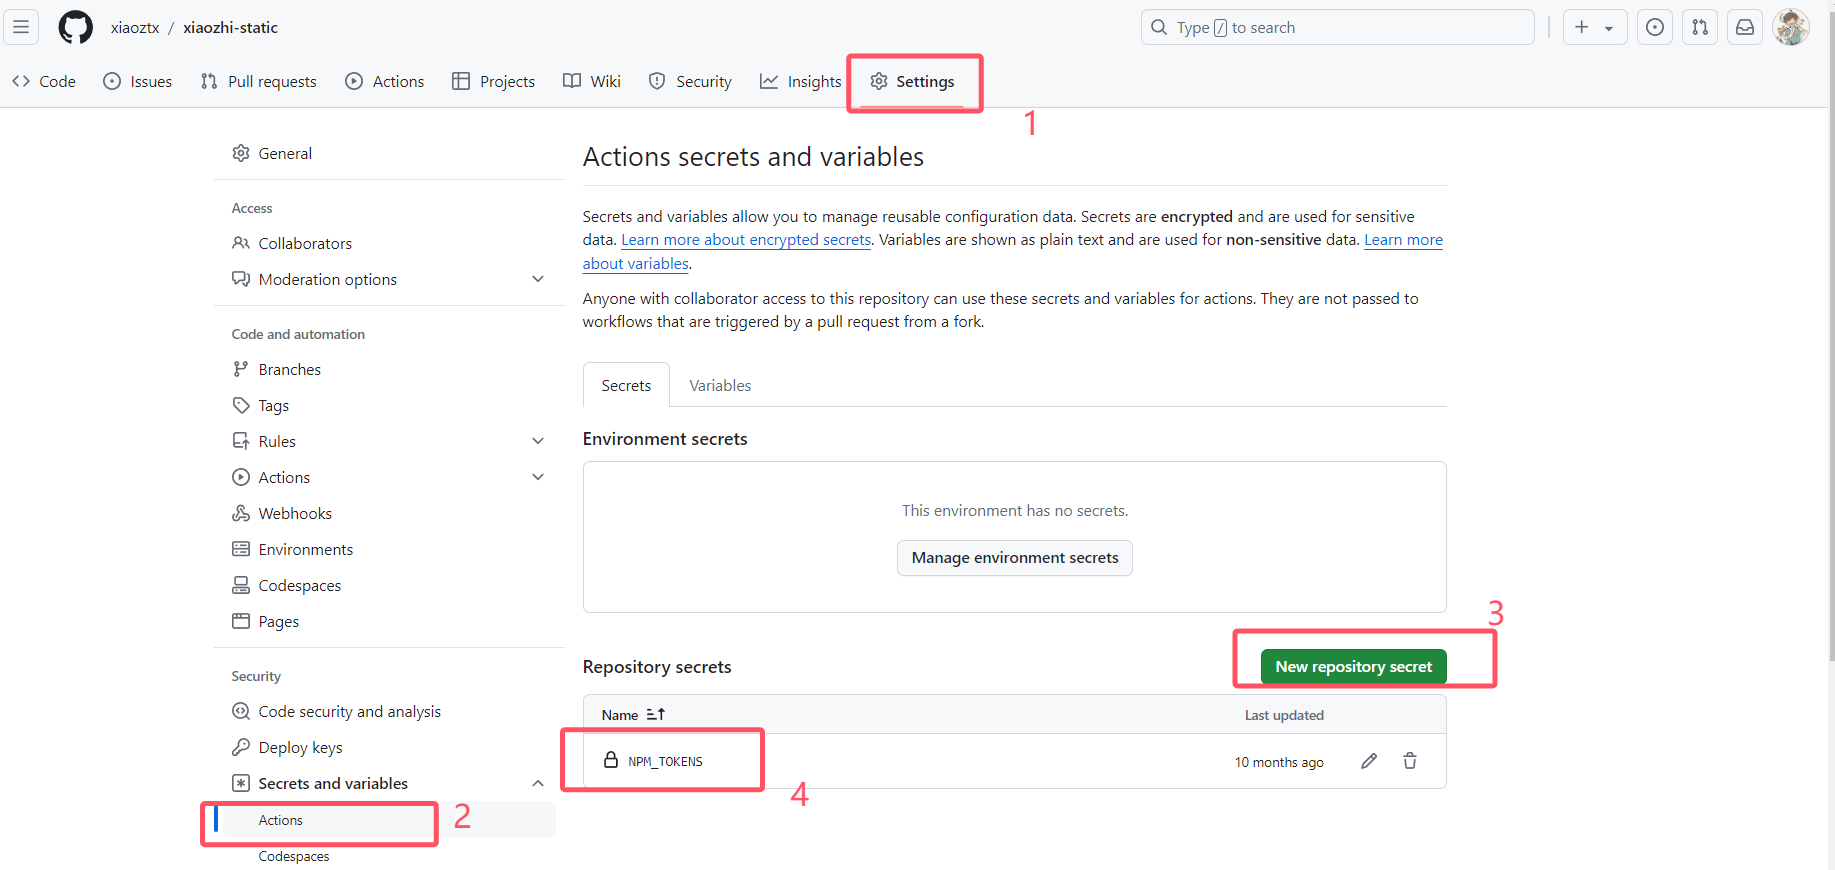Expand Moderation options in sidebar
Image resolution: width=1835 pixels, height=870 pixels.
tap(537, 279)
